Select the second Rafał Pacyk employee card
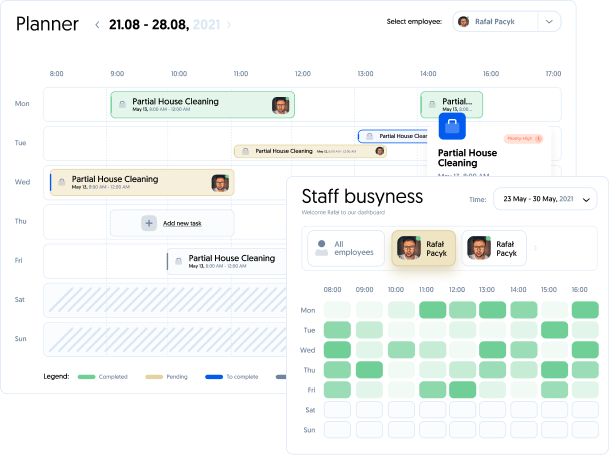The height and width of the screenshot is (455, 609). [495, 248]
